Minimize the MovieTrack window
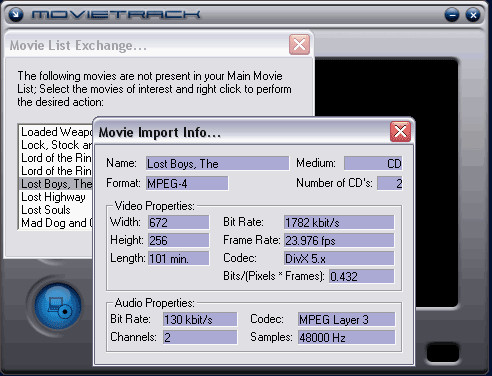 (x=452, y=15)
